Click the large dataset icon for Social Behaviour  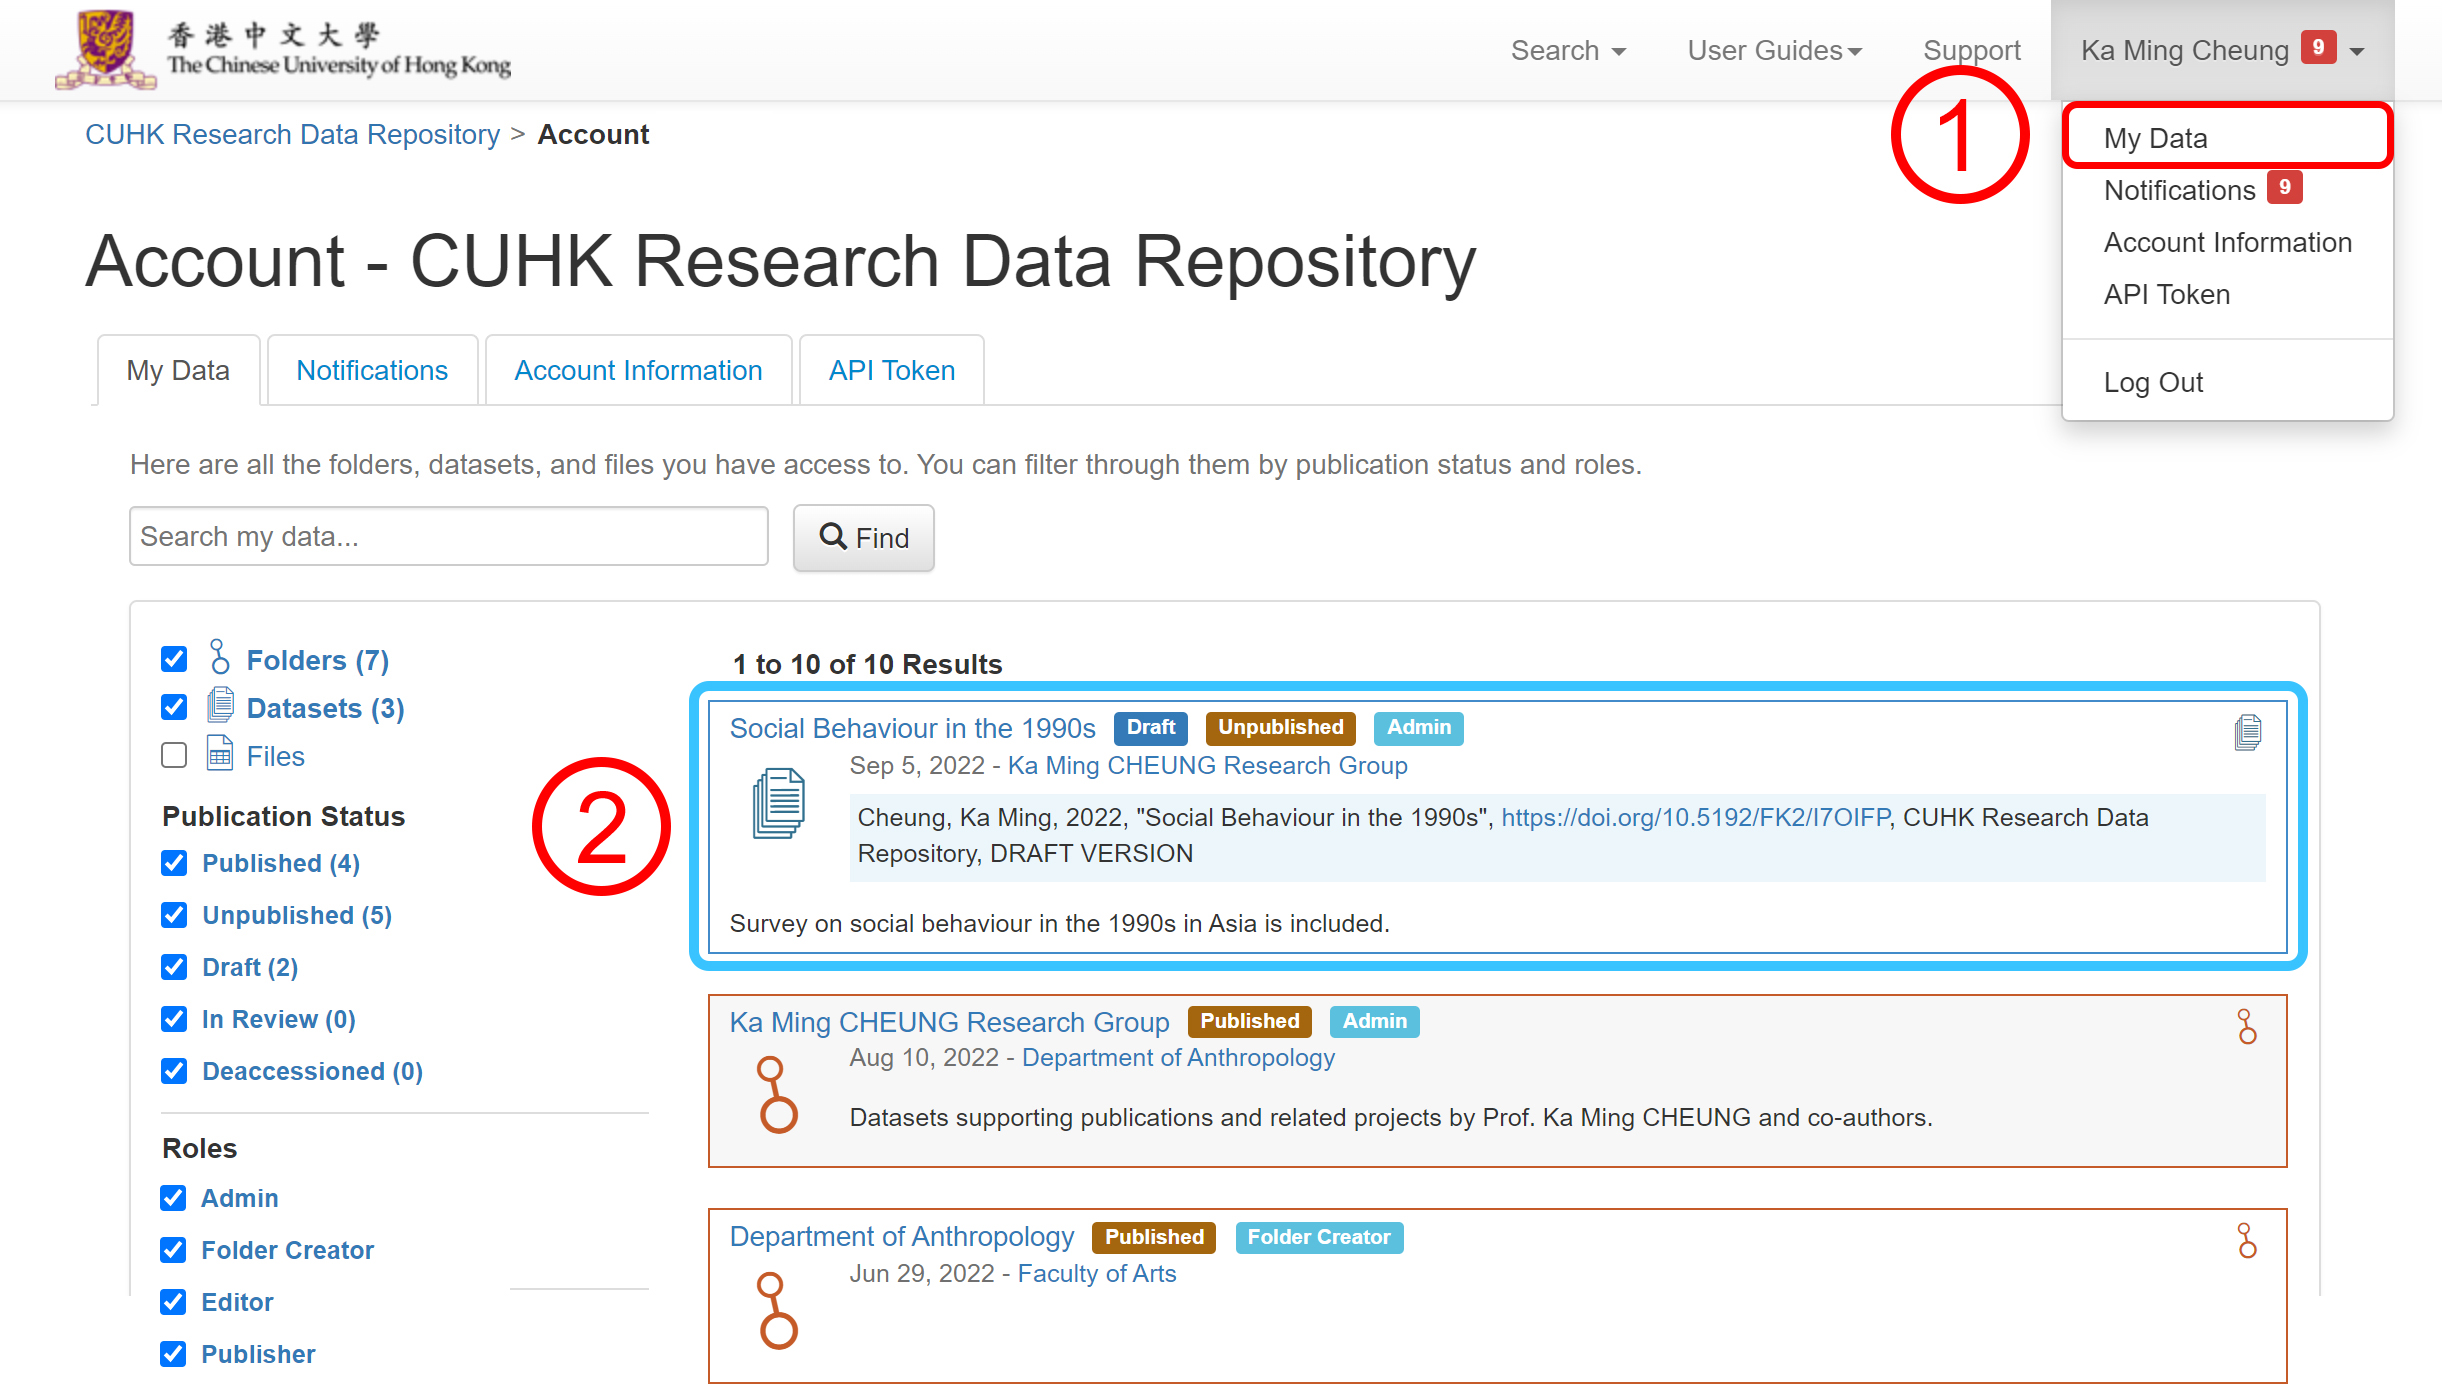(778, 804)
